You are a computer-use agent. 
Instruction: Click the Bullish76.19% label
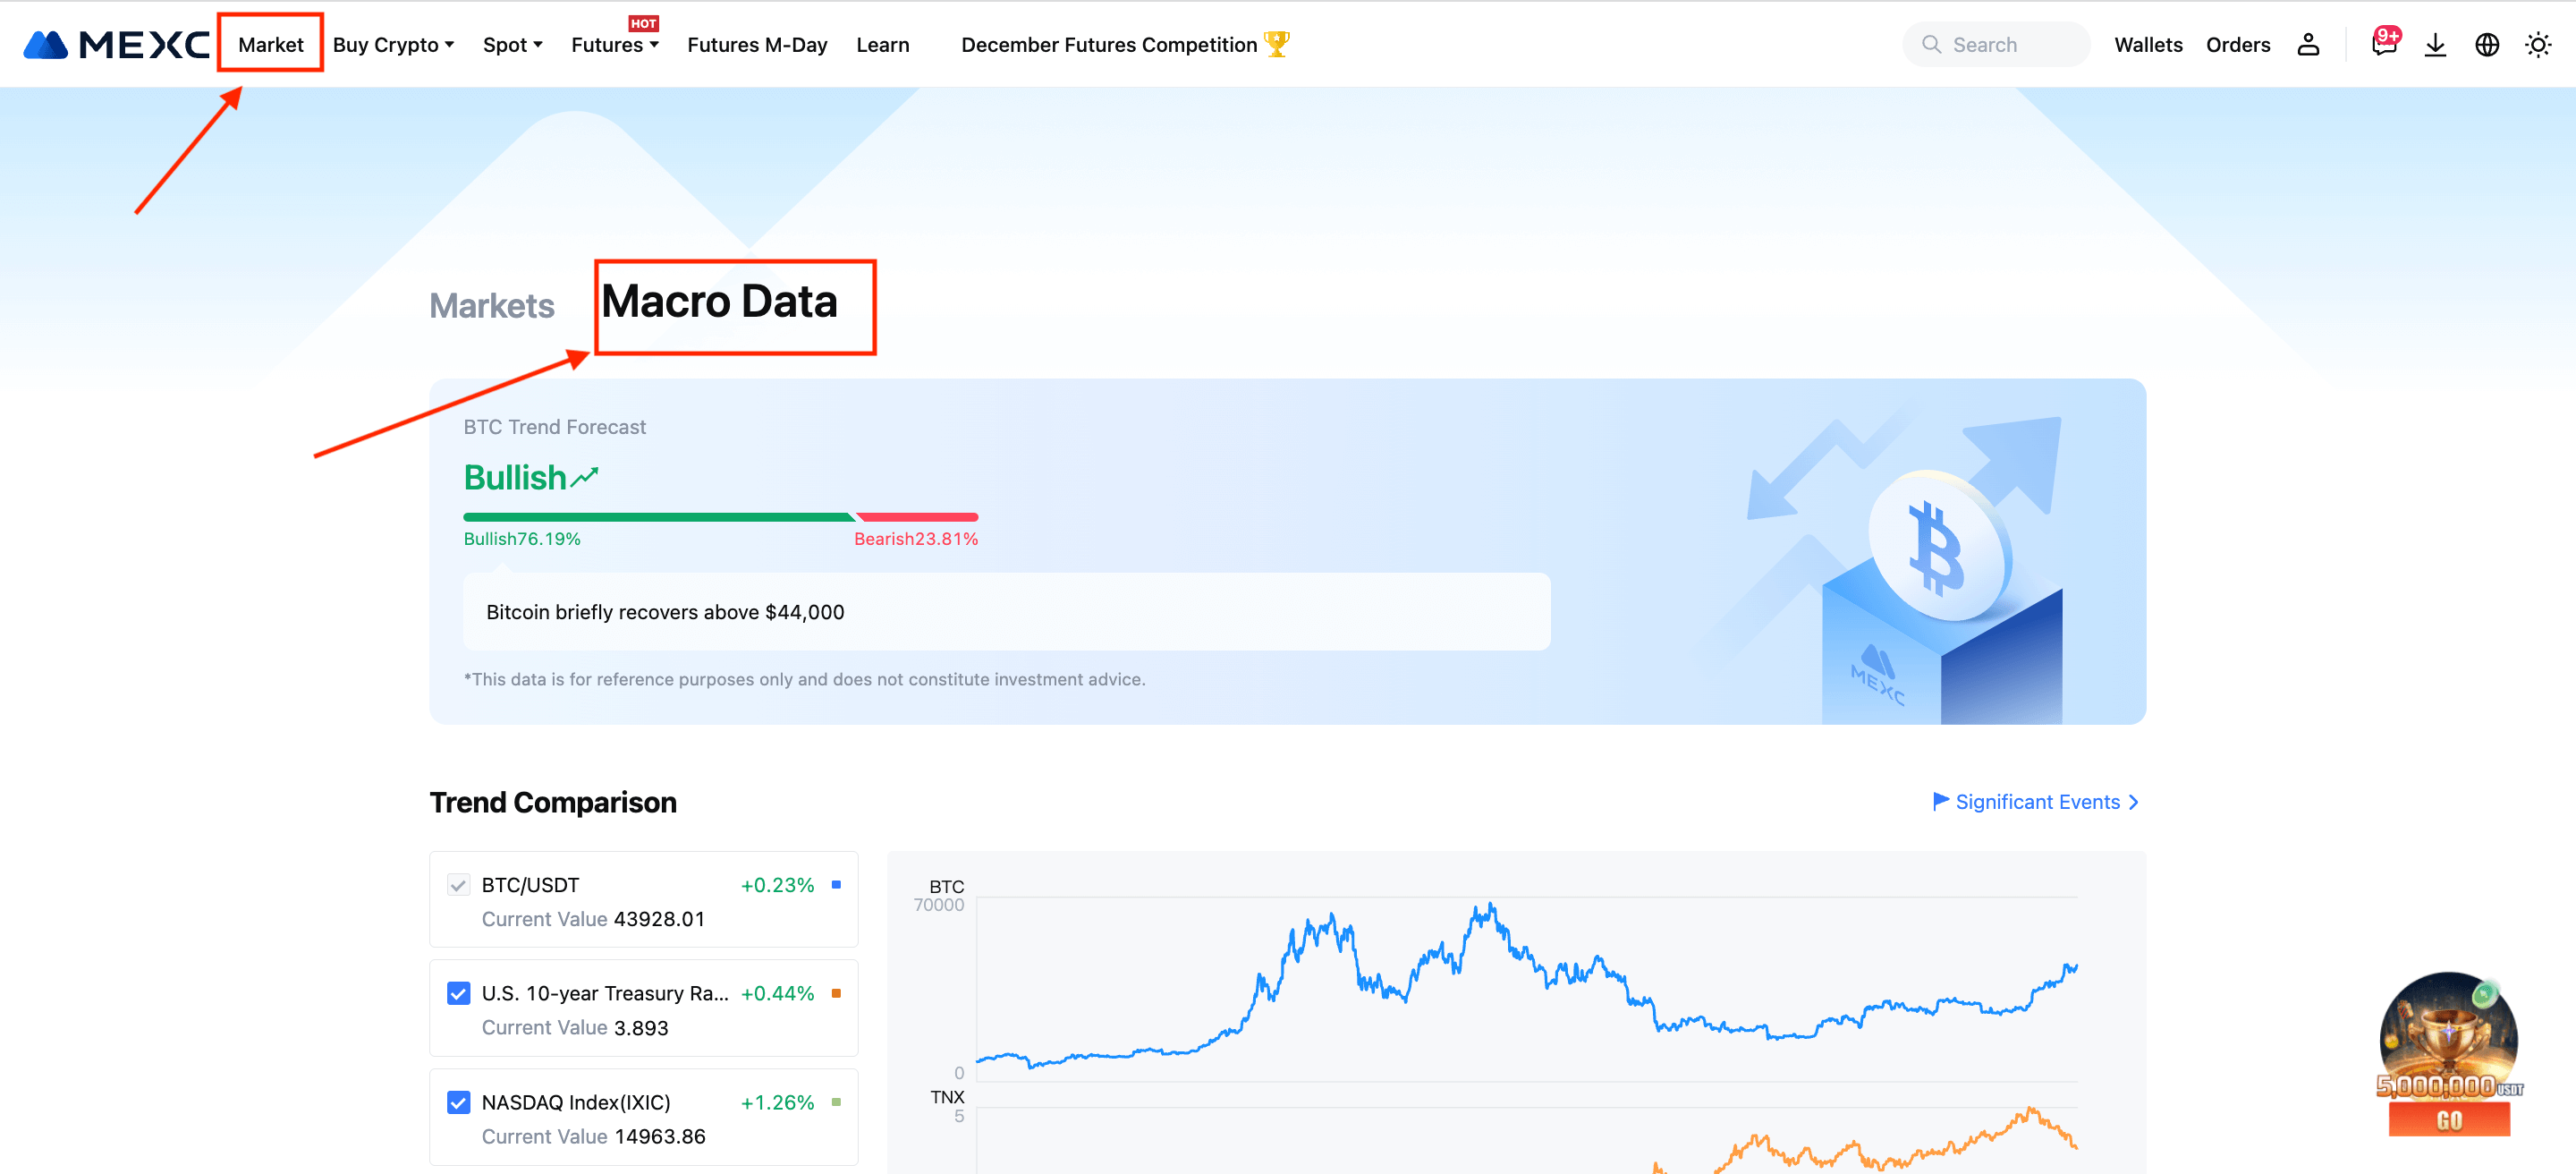coord(522,539)
